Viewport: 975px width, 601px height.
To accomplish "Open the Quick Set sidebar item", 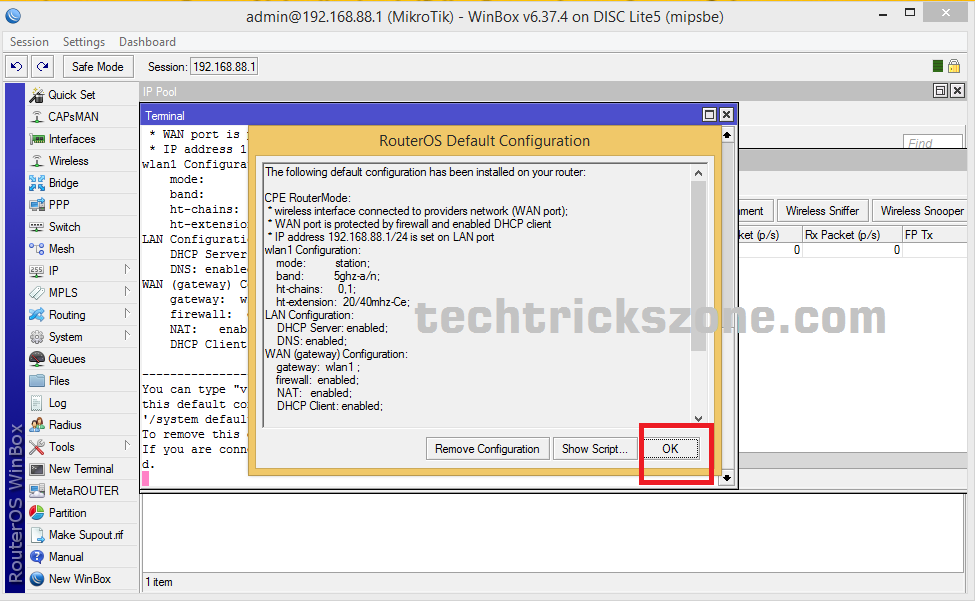I will point(72,95).
